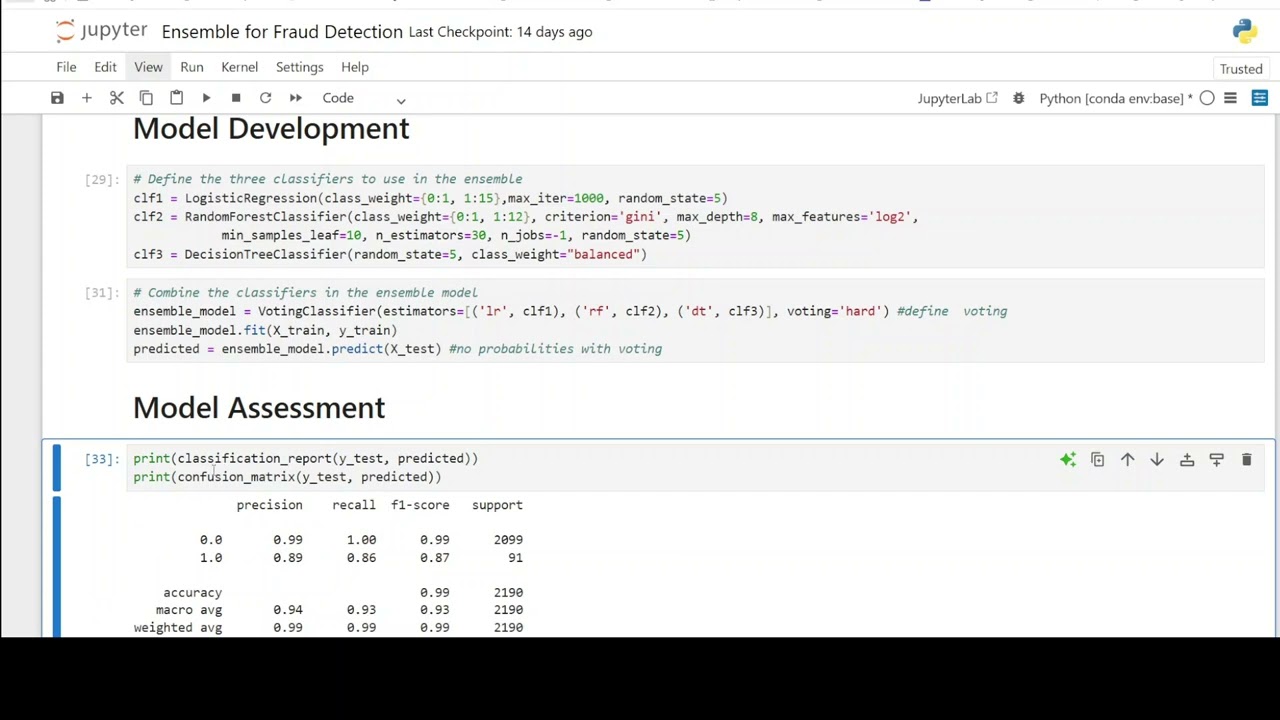Place cursor in clf1 LogisticRegression line
1280x720 pixels.
tap(430, 198)
